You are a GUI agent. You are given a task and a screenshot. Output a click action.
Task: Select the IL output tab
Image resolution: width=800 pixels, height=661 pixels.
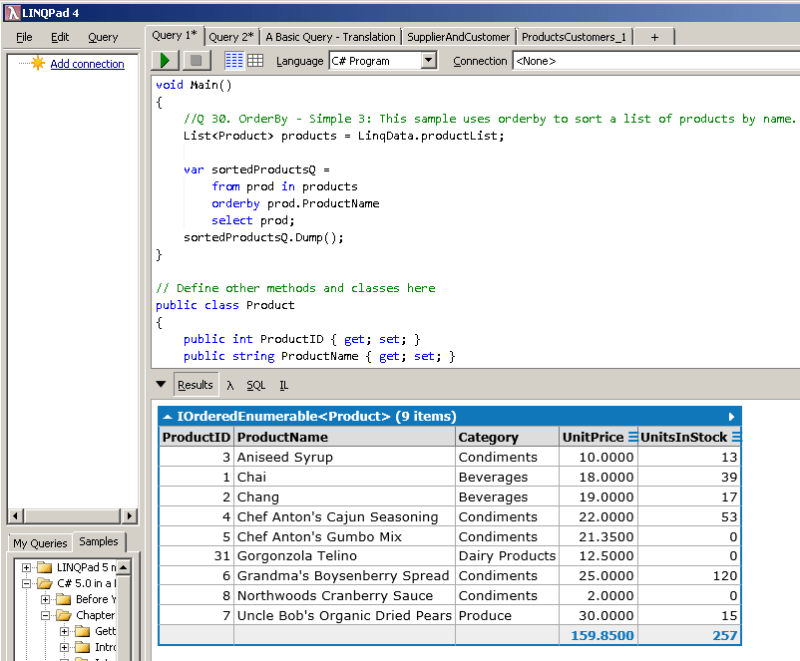pos(284,386)
